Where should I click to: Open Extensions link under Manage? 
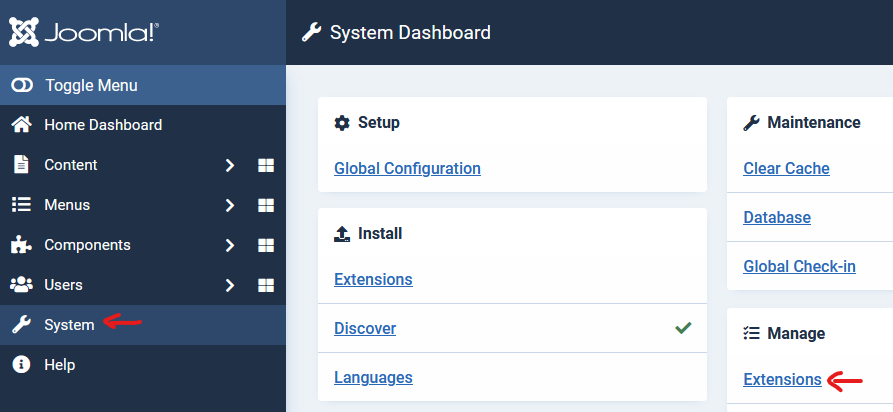[x=782, y=380]
